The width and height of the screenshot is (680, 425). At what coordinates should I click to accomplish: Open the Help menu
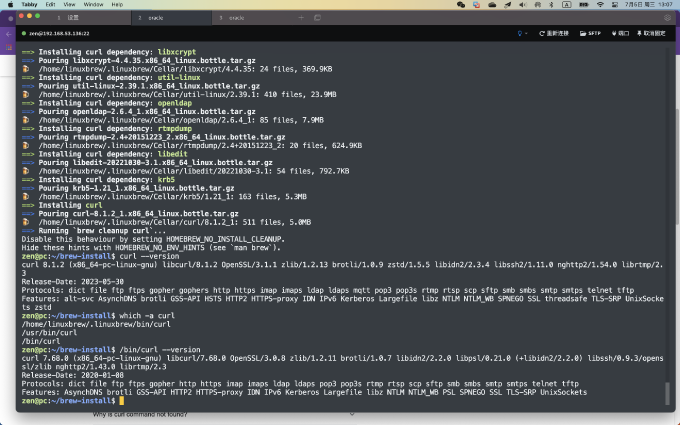point(117,4)
